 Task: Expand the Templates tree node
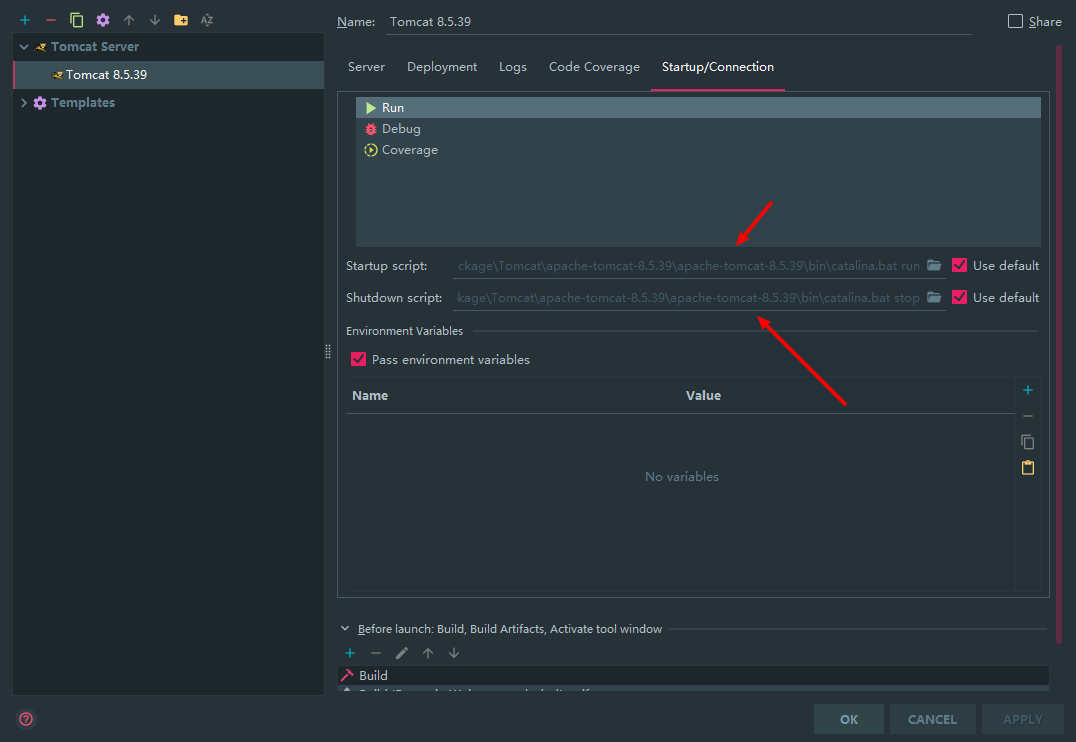tap(24, 103)
